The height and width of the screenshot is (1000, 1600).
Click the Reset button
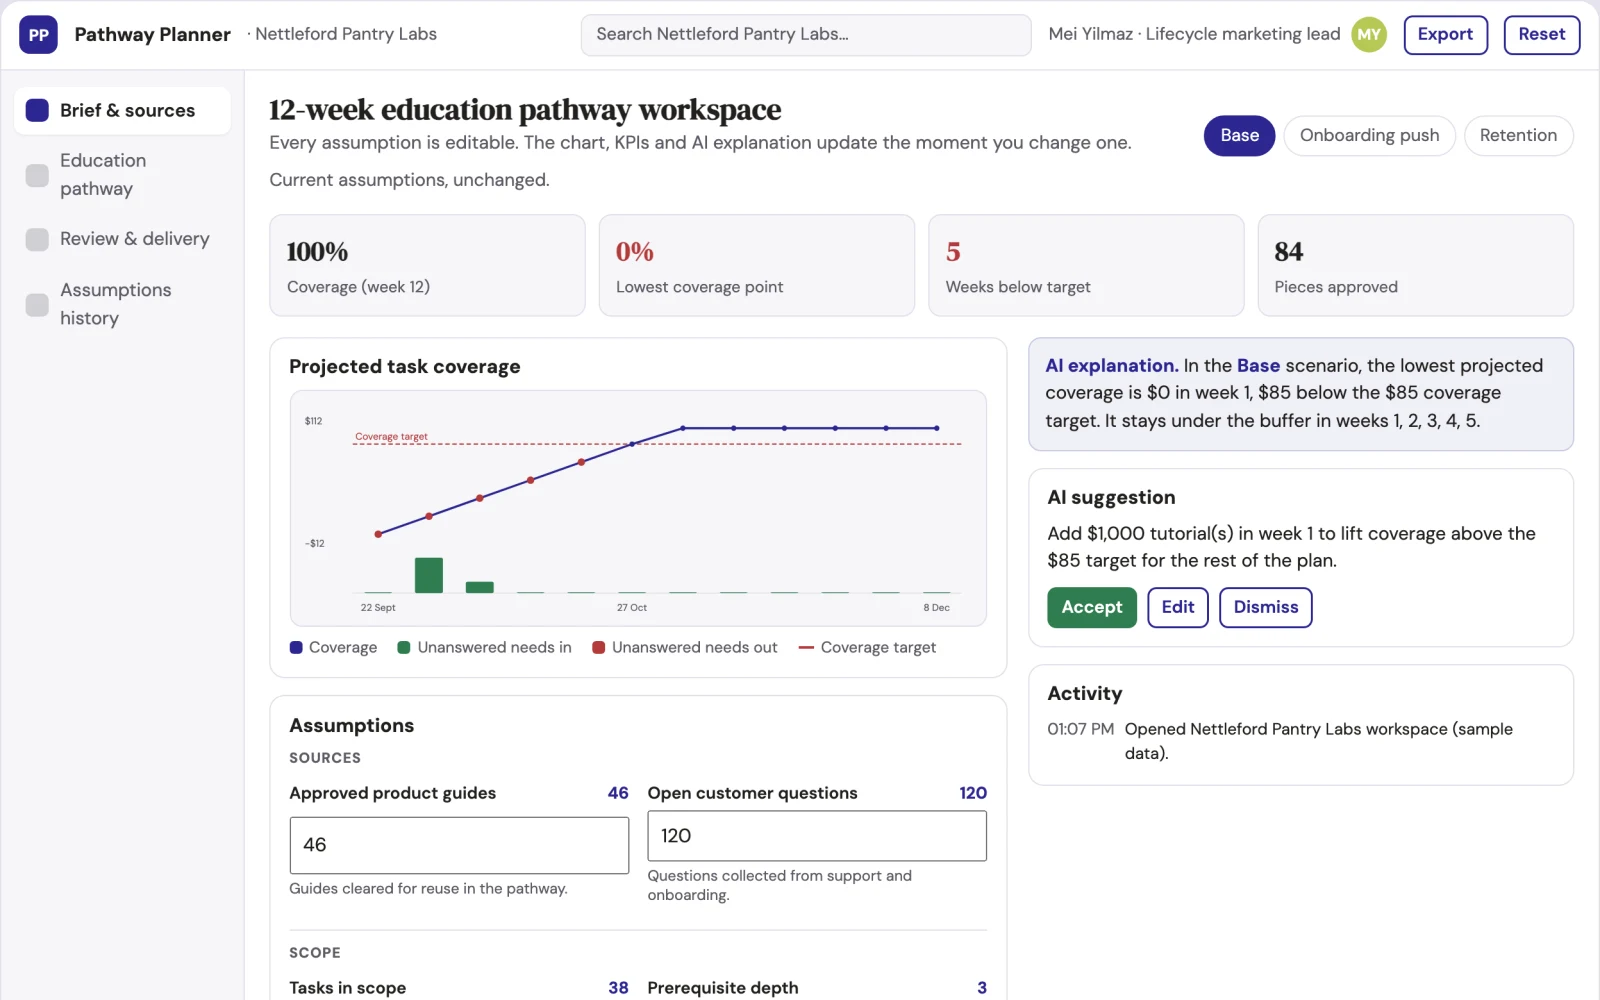tap(1541, 35)
